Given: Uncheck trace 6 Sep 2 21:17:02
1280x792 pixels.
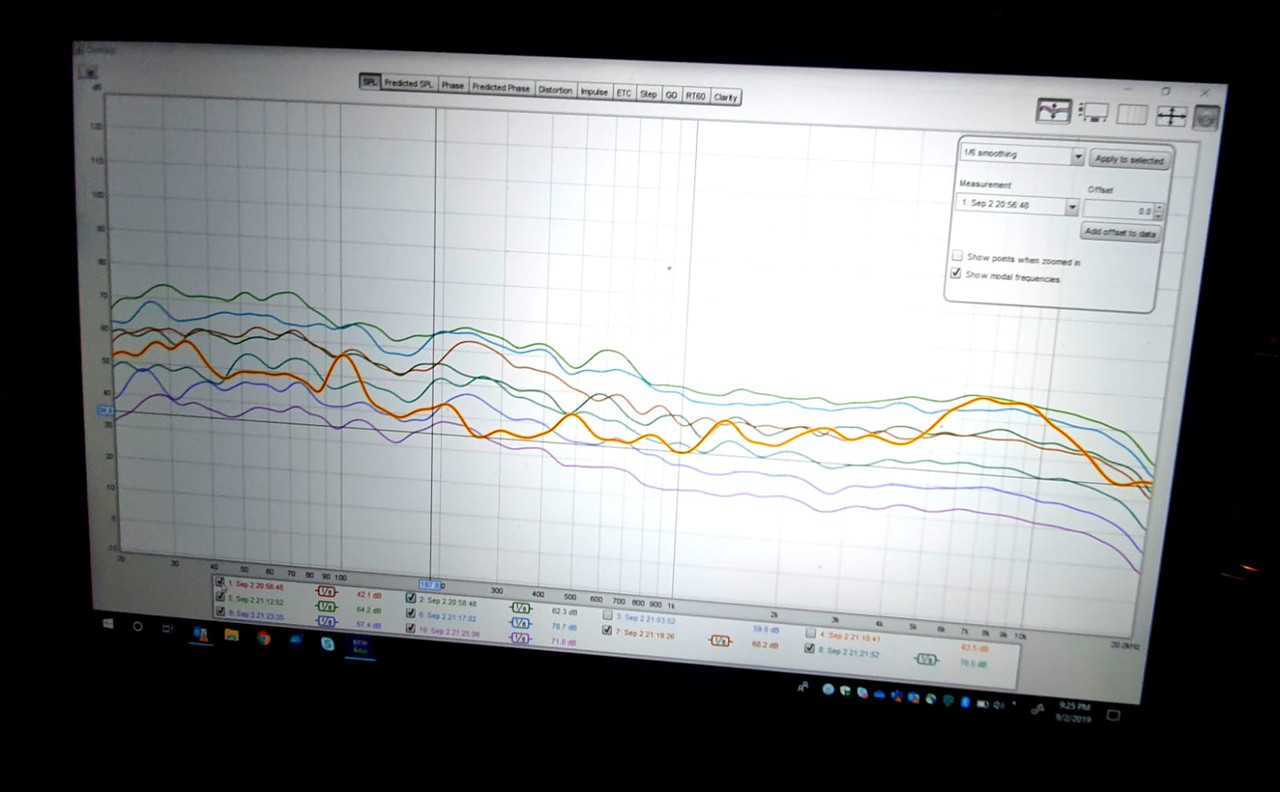Looking at the screenshot, I should tap(411, 613).
